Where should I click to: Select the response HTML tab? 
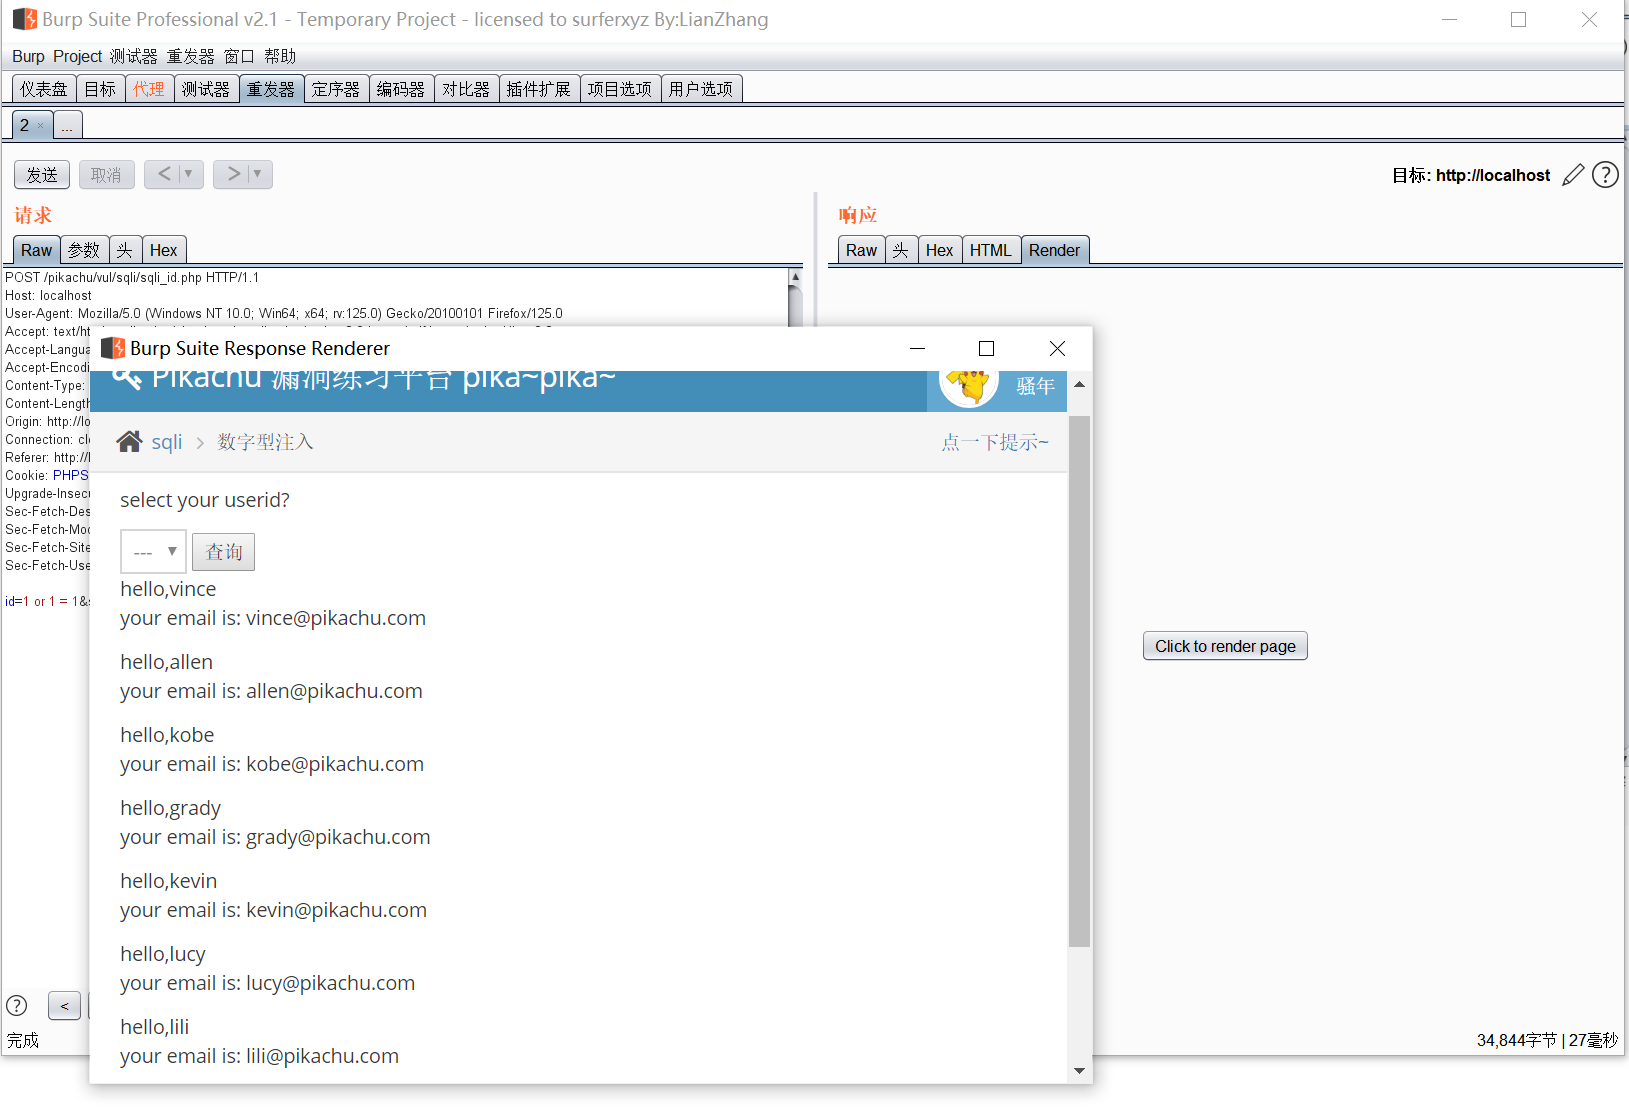click(x=991, y=250)
